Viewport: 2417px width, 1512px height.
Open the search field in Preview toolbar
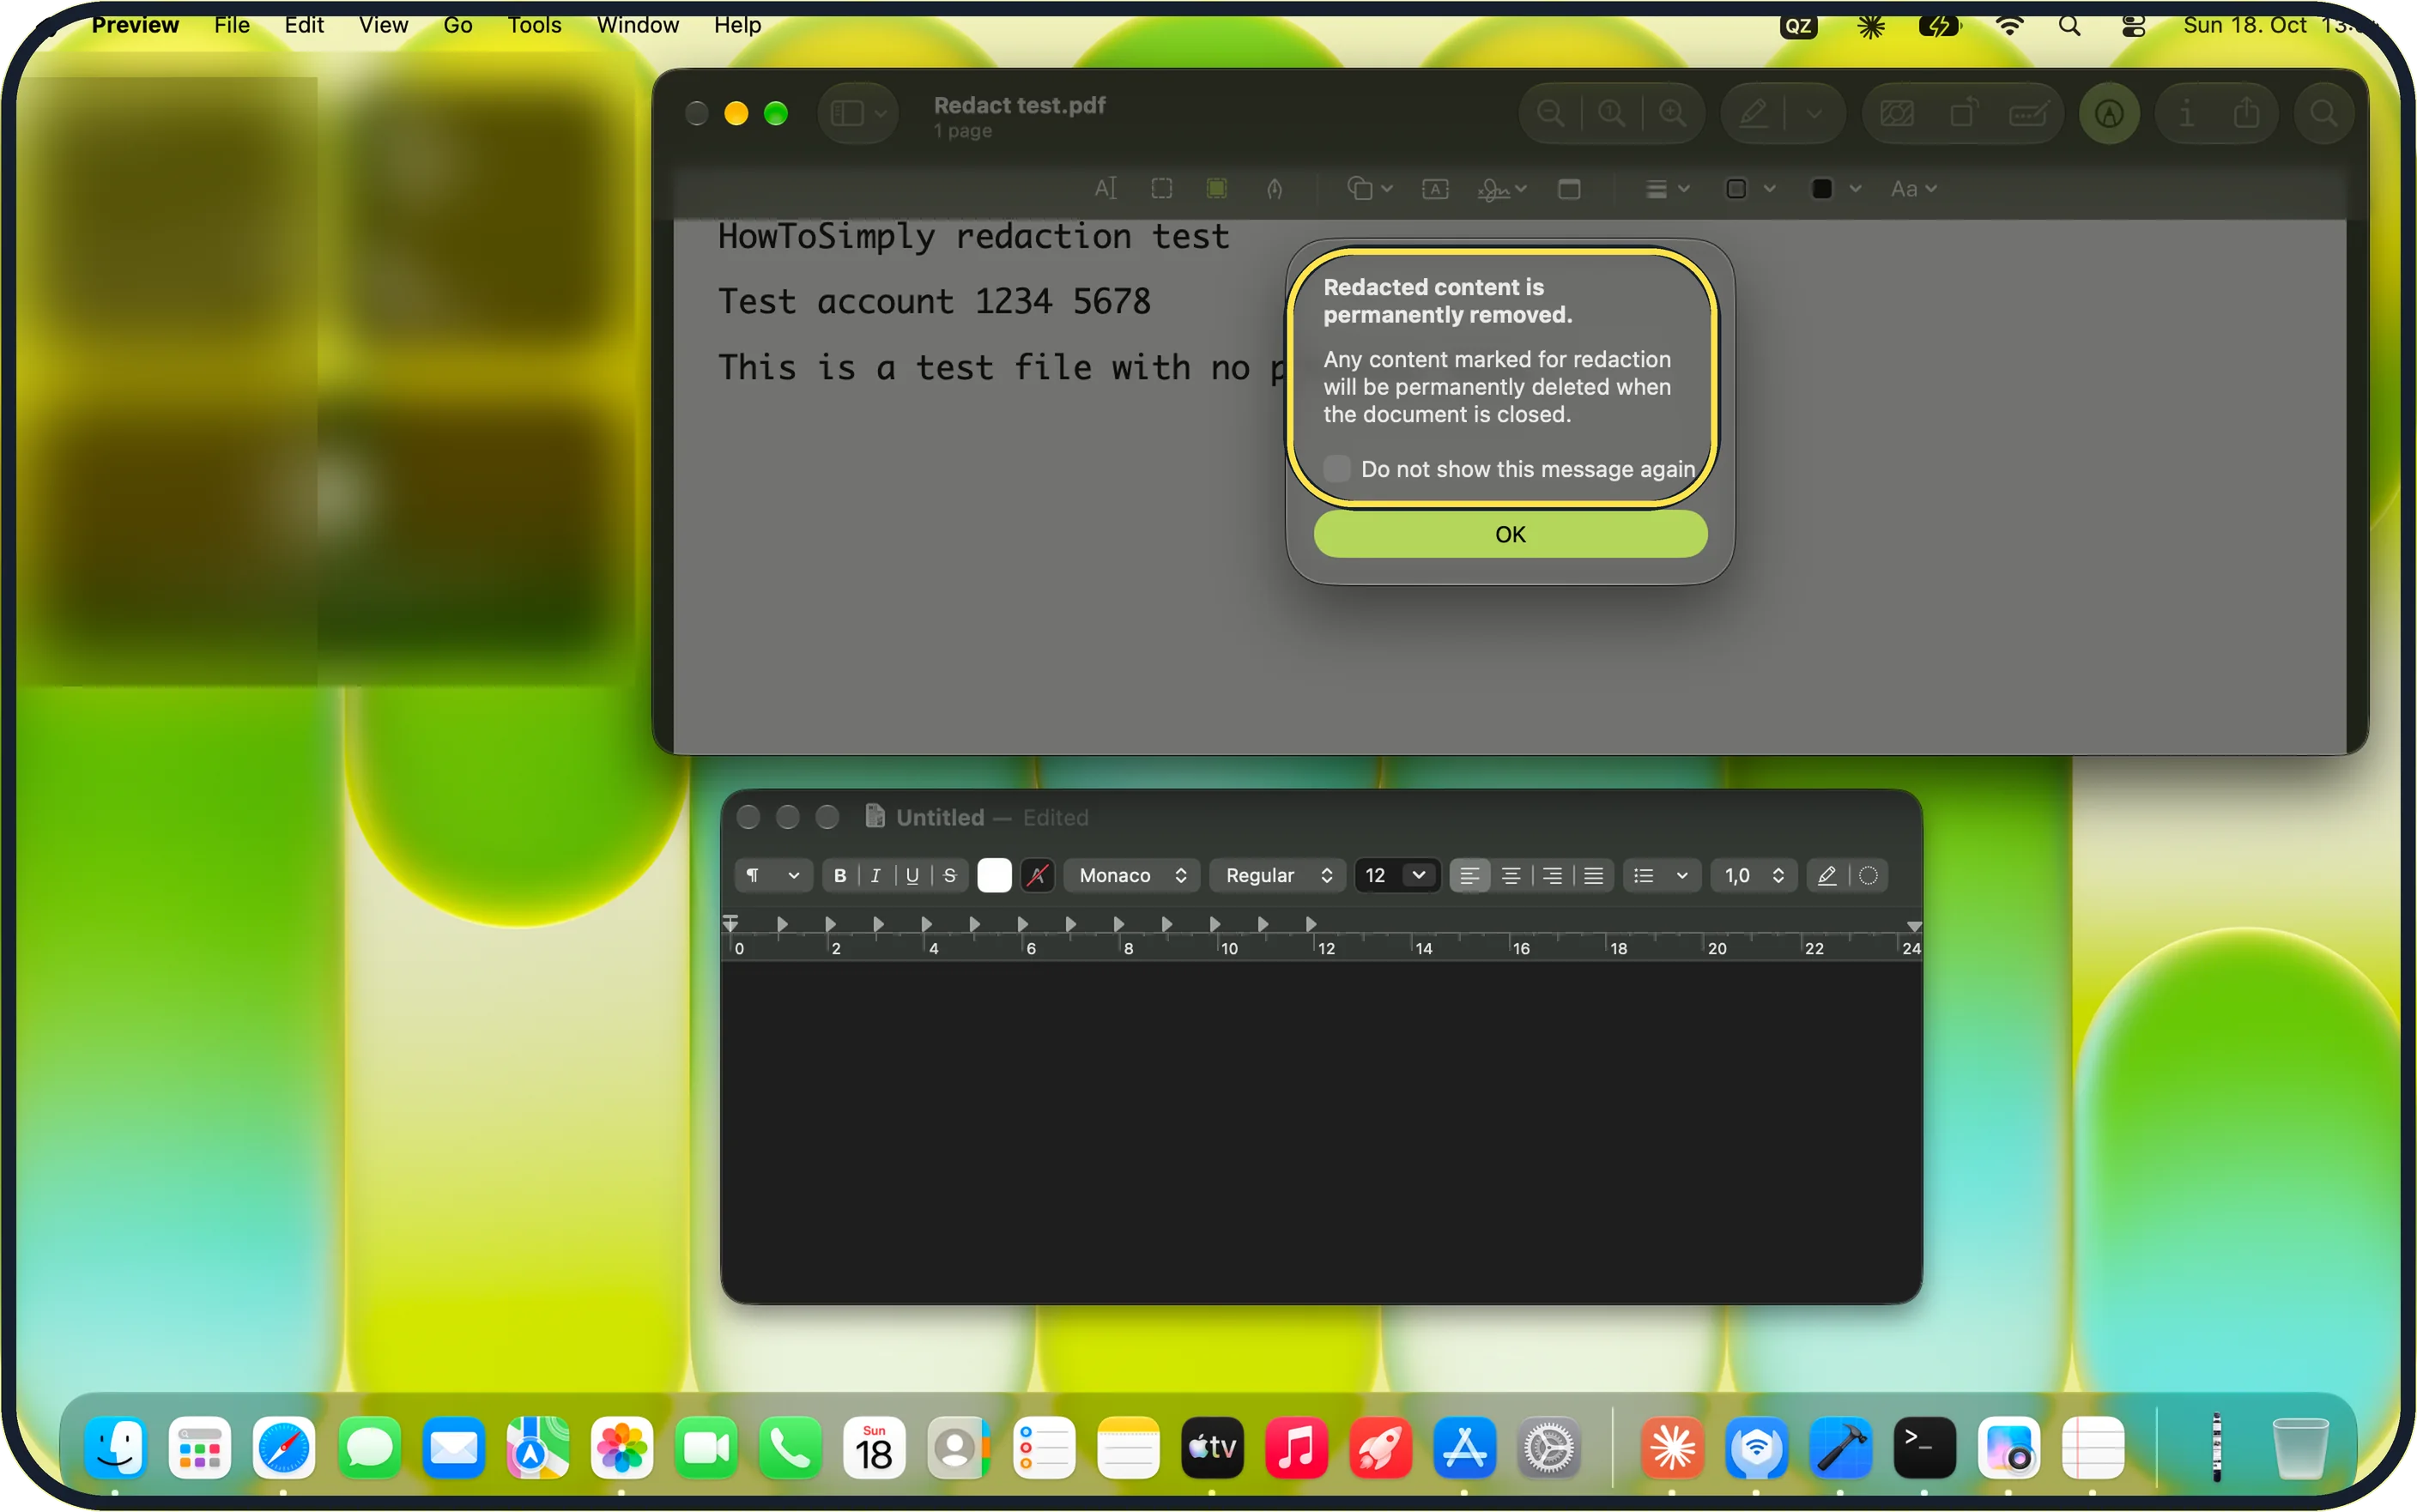coord(2323,113)
